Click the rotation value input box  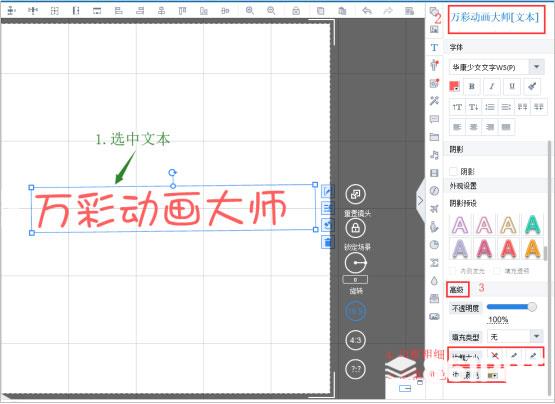355,280
